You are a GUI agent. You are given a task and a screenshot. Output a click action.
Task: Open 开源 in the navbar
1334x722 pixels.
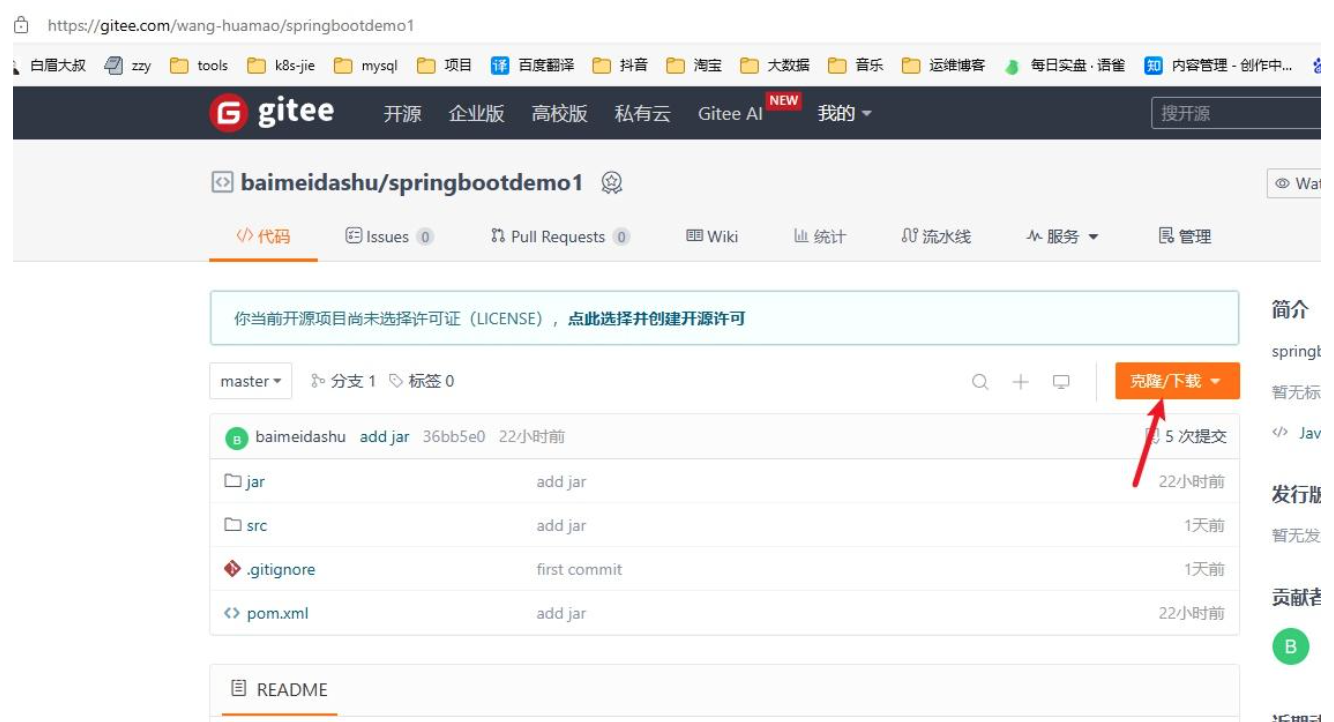402,113
